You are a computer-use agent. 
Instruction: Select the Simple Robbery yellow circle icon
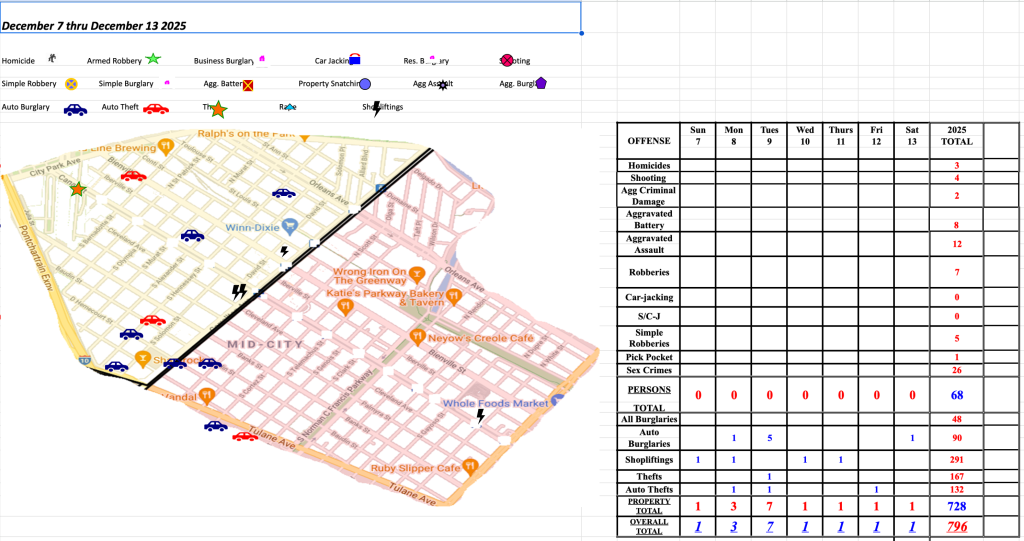tap(72, 84)
